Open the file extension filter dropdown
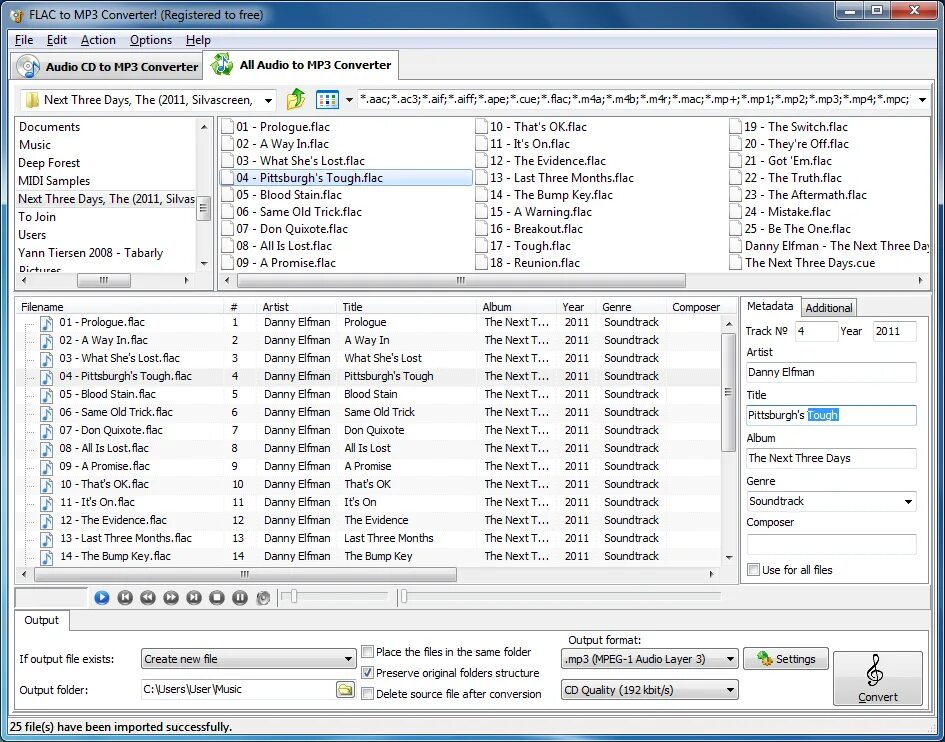 coord(922,100)
